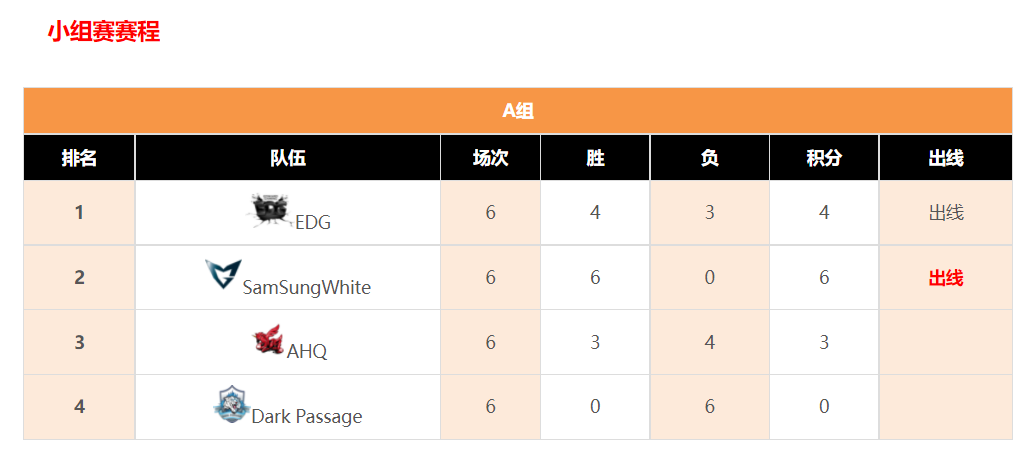Click the A组 orange group header
This screenshot has width=1034, height=457.
(518, 111)
